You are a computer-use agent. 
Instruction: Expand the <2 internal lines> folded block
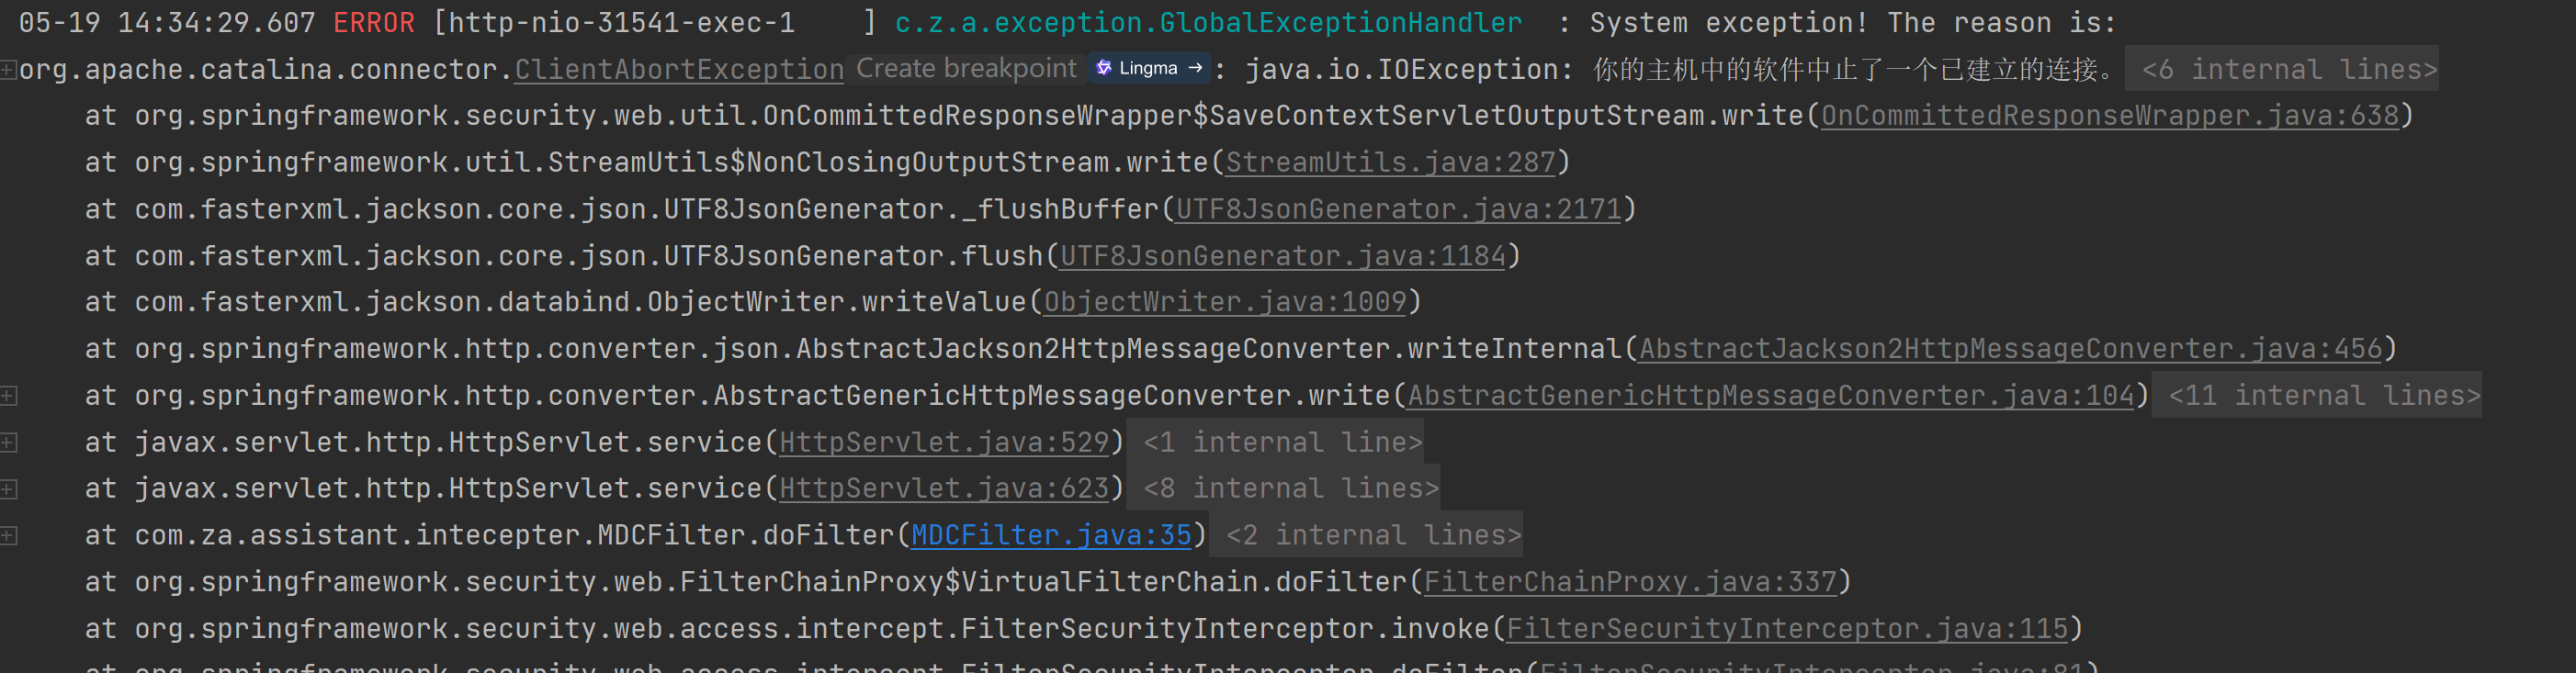[x=1373, y=535]
